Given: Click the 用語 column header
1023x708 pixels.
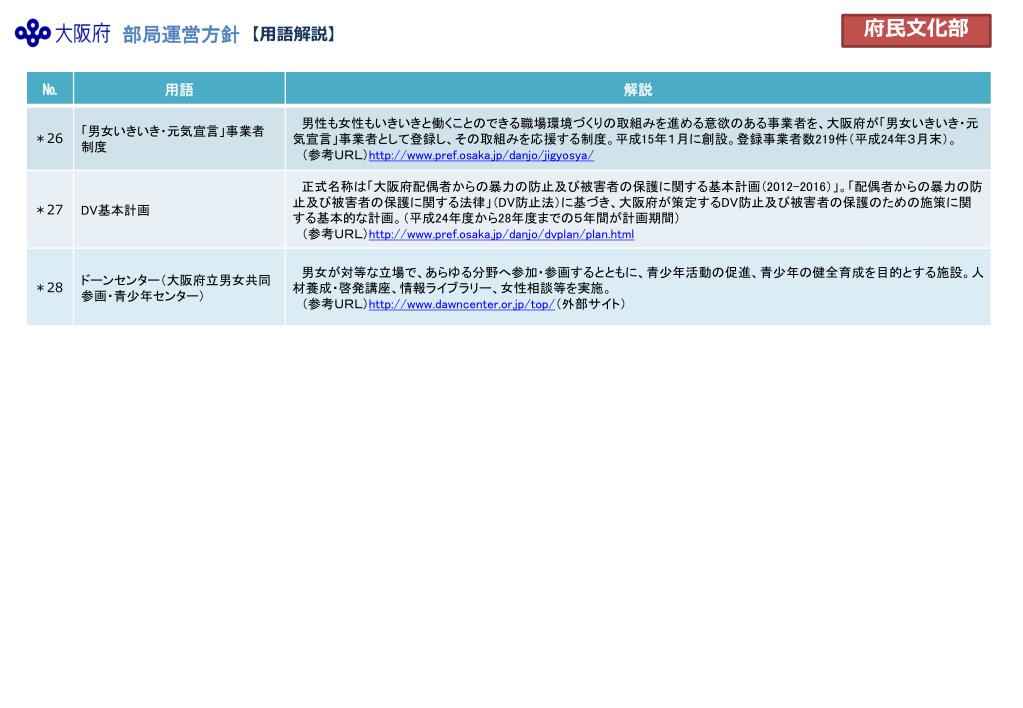Looking at the screenshot, I should click(x=179, y=89).
